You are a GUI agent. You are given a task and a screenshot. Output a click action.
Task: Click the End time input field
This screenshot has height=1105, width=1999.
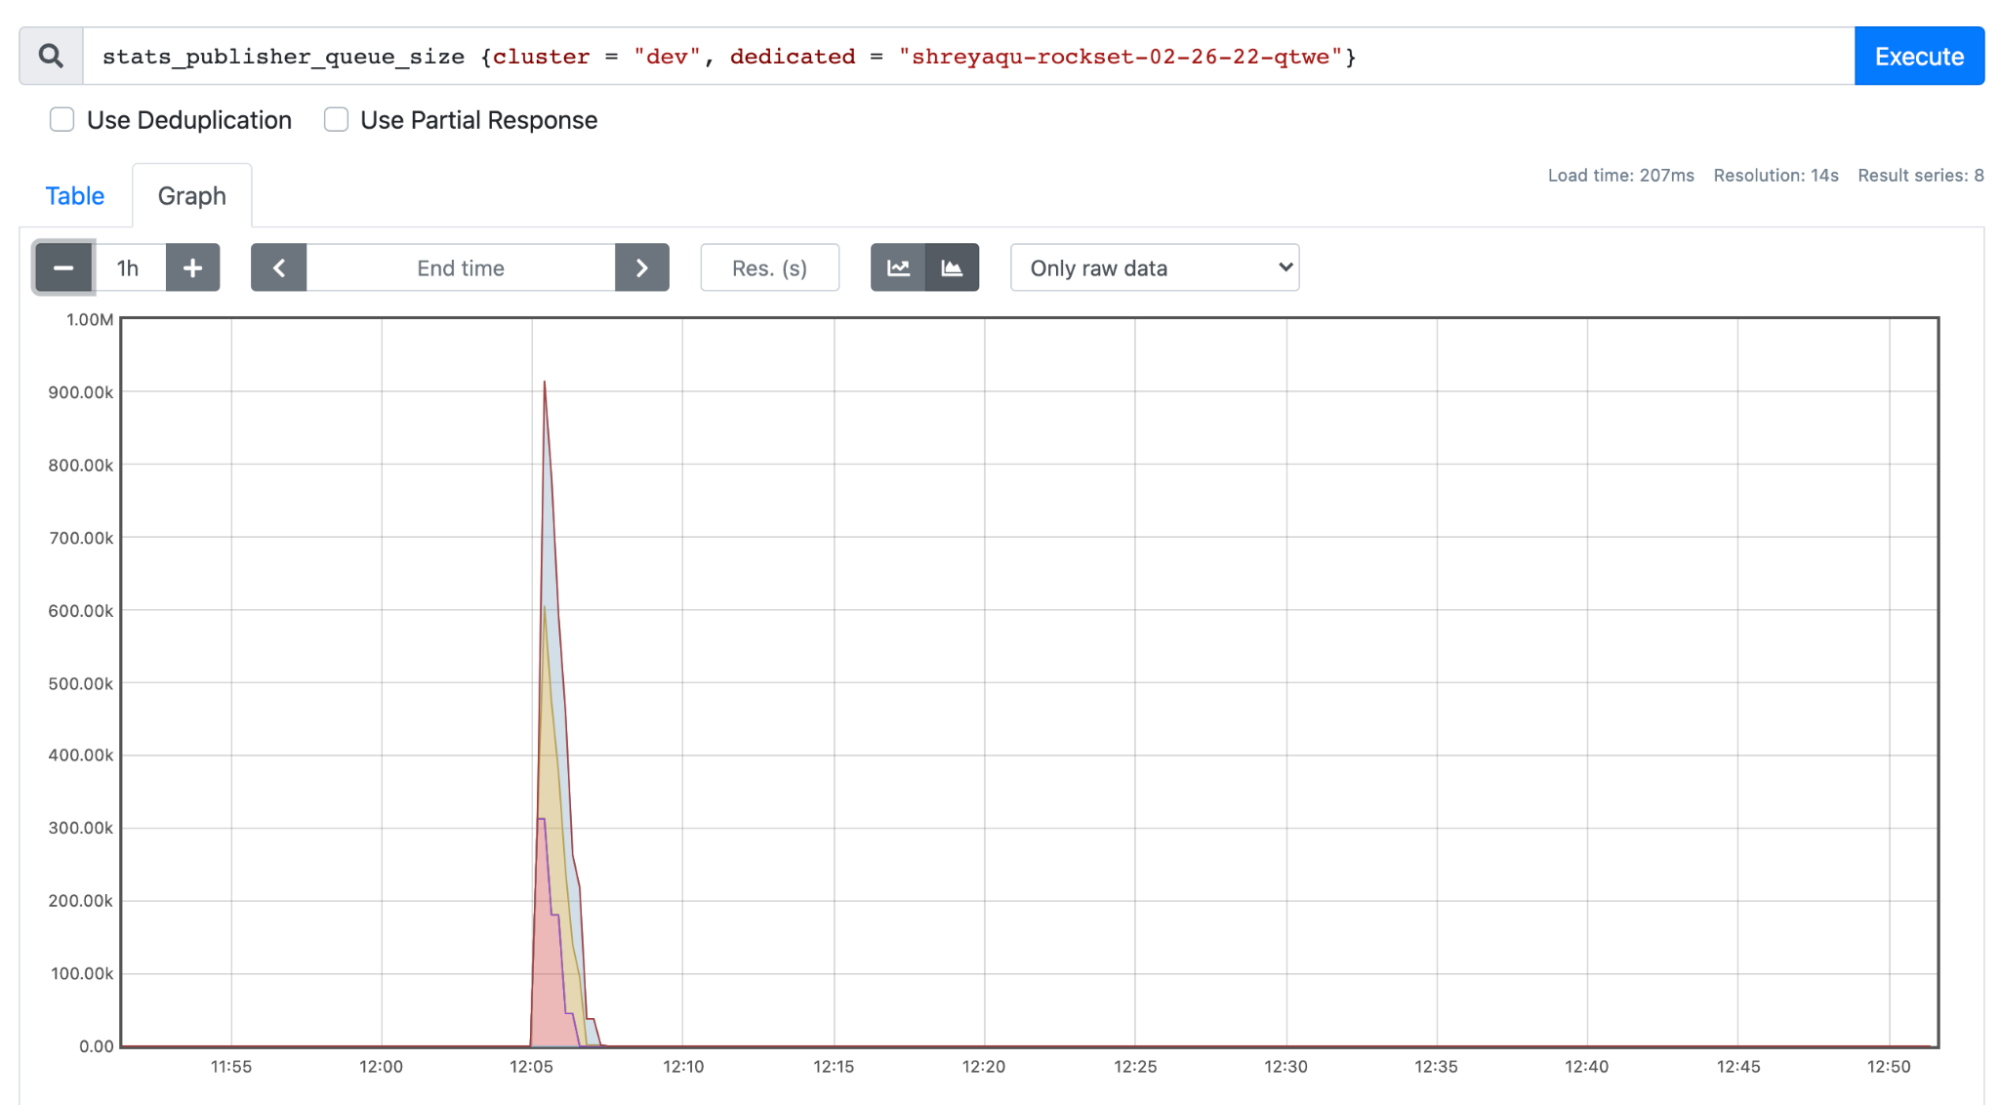(x=460, y=268)
